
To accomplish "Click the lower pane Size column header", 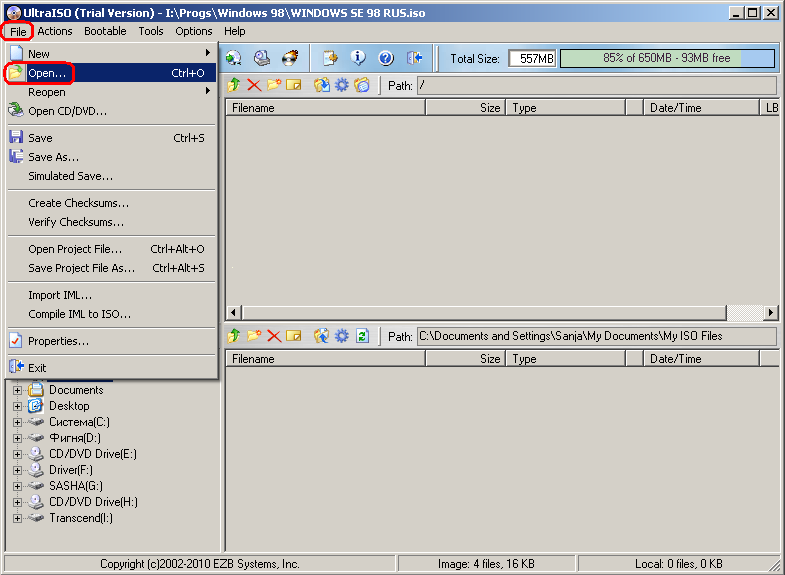I will [x=466, y=359].
